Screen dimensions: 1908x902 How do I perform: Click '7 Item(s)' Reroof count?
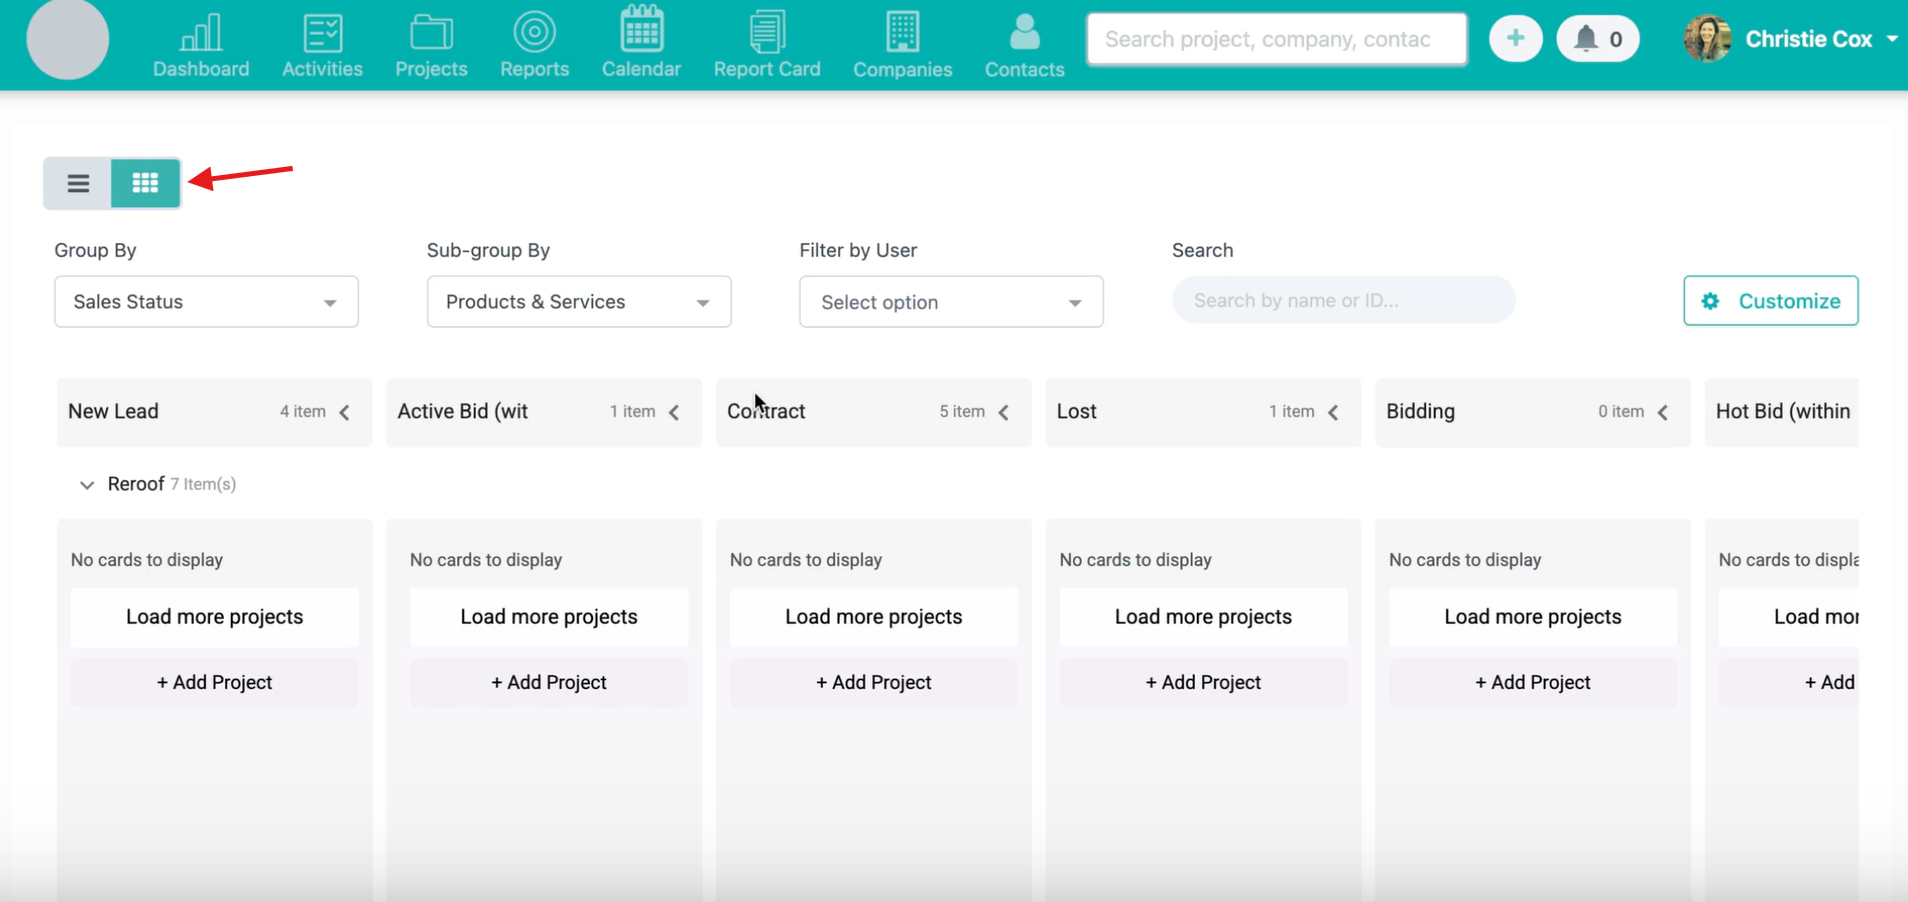click(203, 484)
